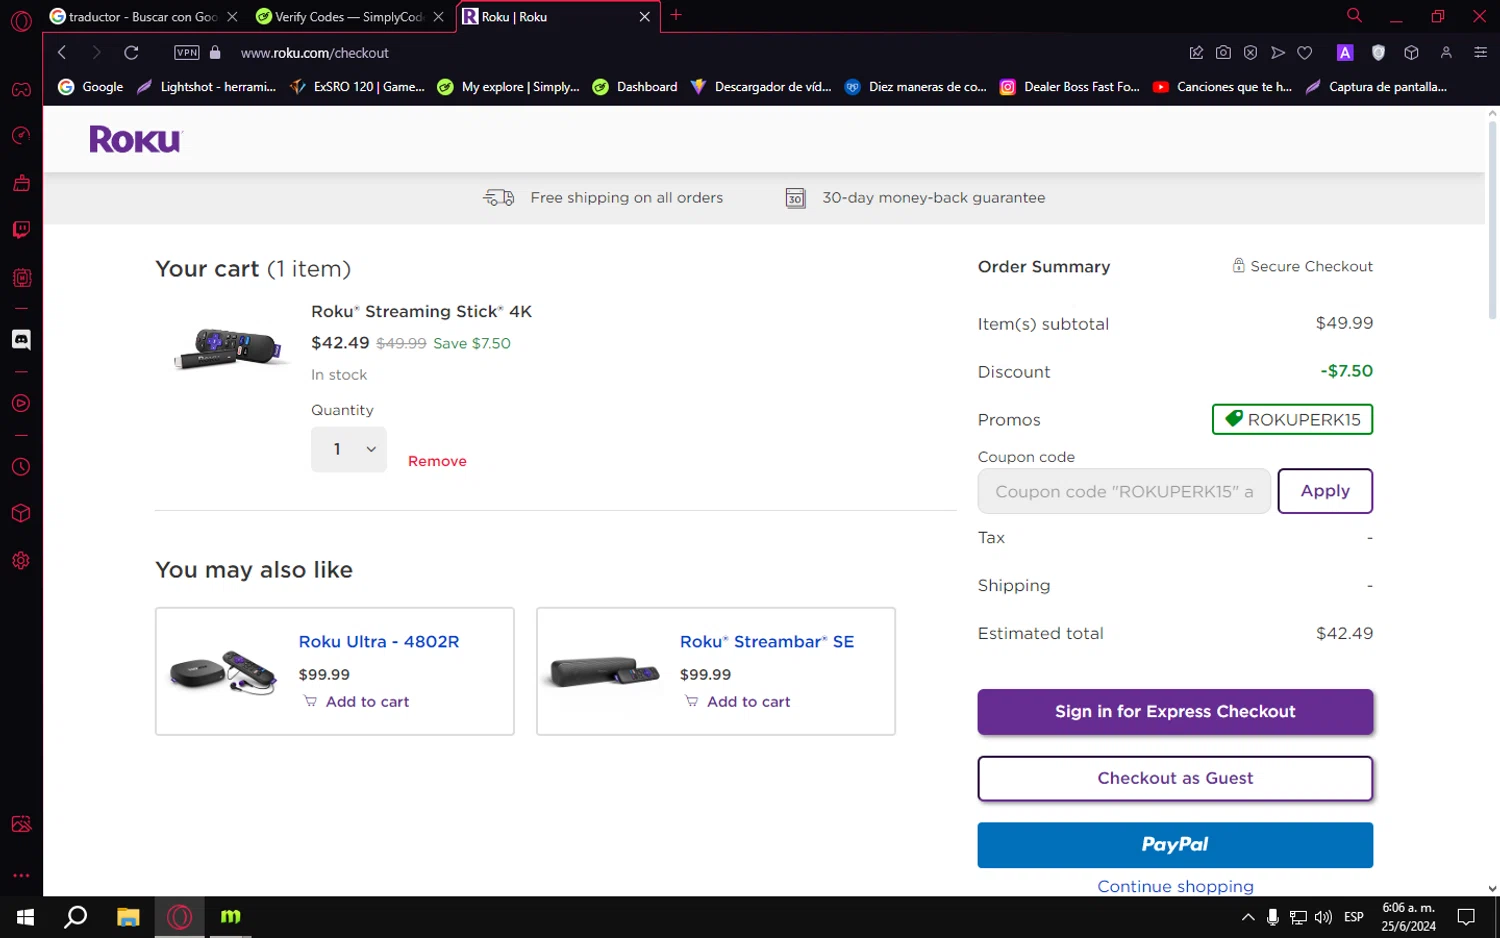Click the address bar URL

coord(314,53)
